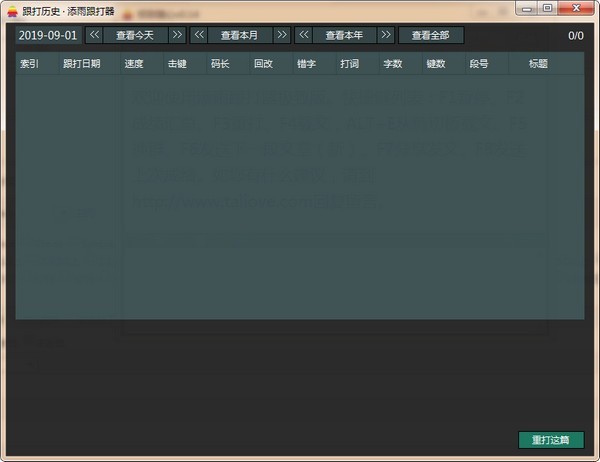Click the previous day arrow before 查看今天
The height and width of the screenshot is (462, 600).
pyautogui.click(x=94, y=35)
